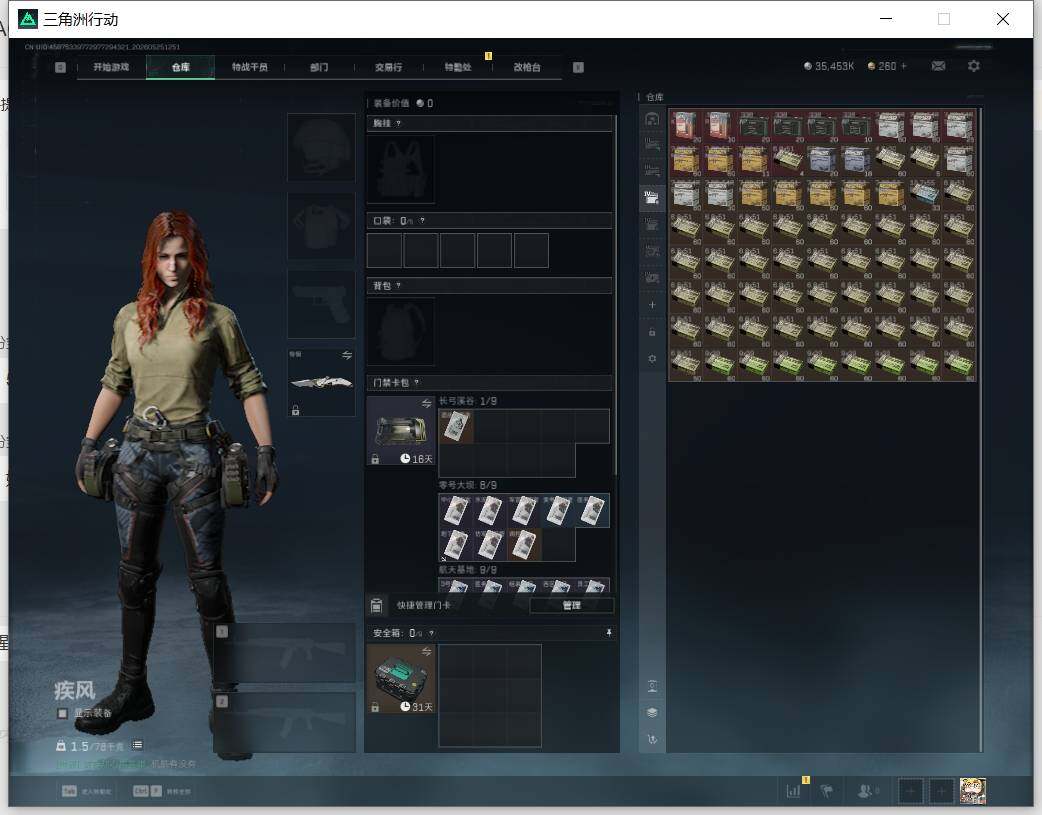1042x815 pixels.
Task: Click the help icon next to 口袋
Action: [422, 221]
